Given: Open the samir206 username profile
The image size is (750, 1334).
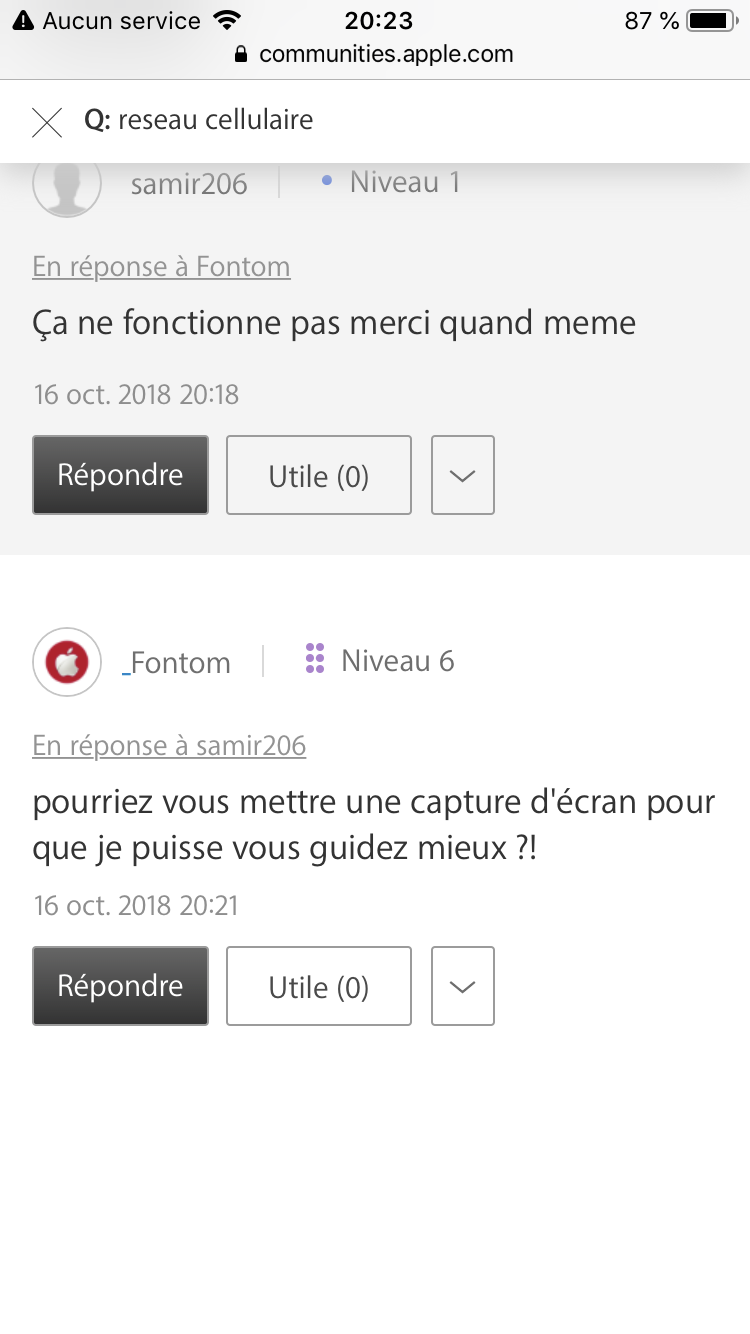Looking at the screenshot, I should tap(189, 184).
